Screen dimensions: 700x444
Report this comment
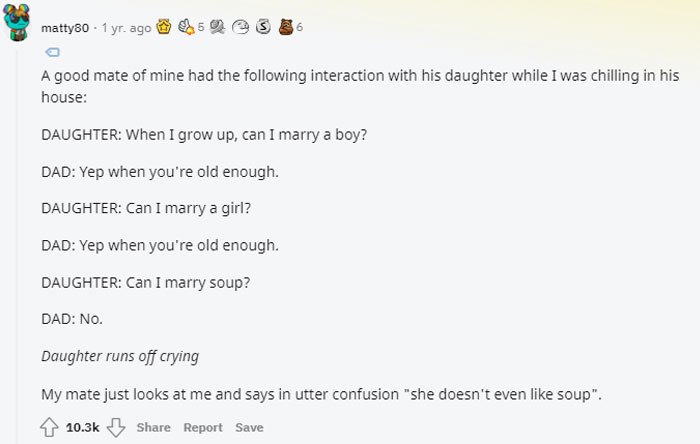click(x=203, y=427)
